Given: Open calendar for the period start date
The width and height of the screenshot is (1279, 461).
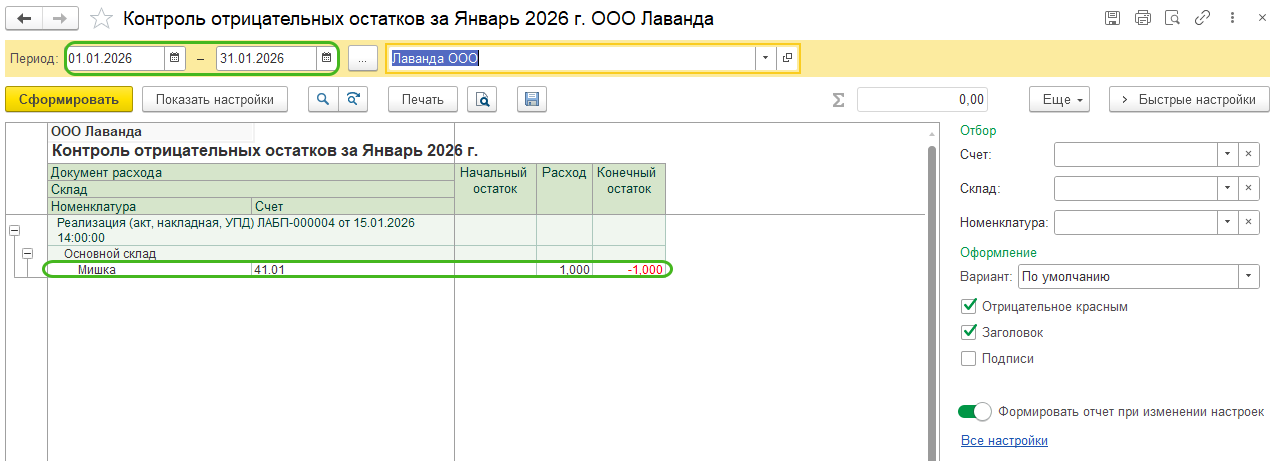Looking at the screenshot, I should pos(175,59).
